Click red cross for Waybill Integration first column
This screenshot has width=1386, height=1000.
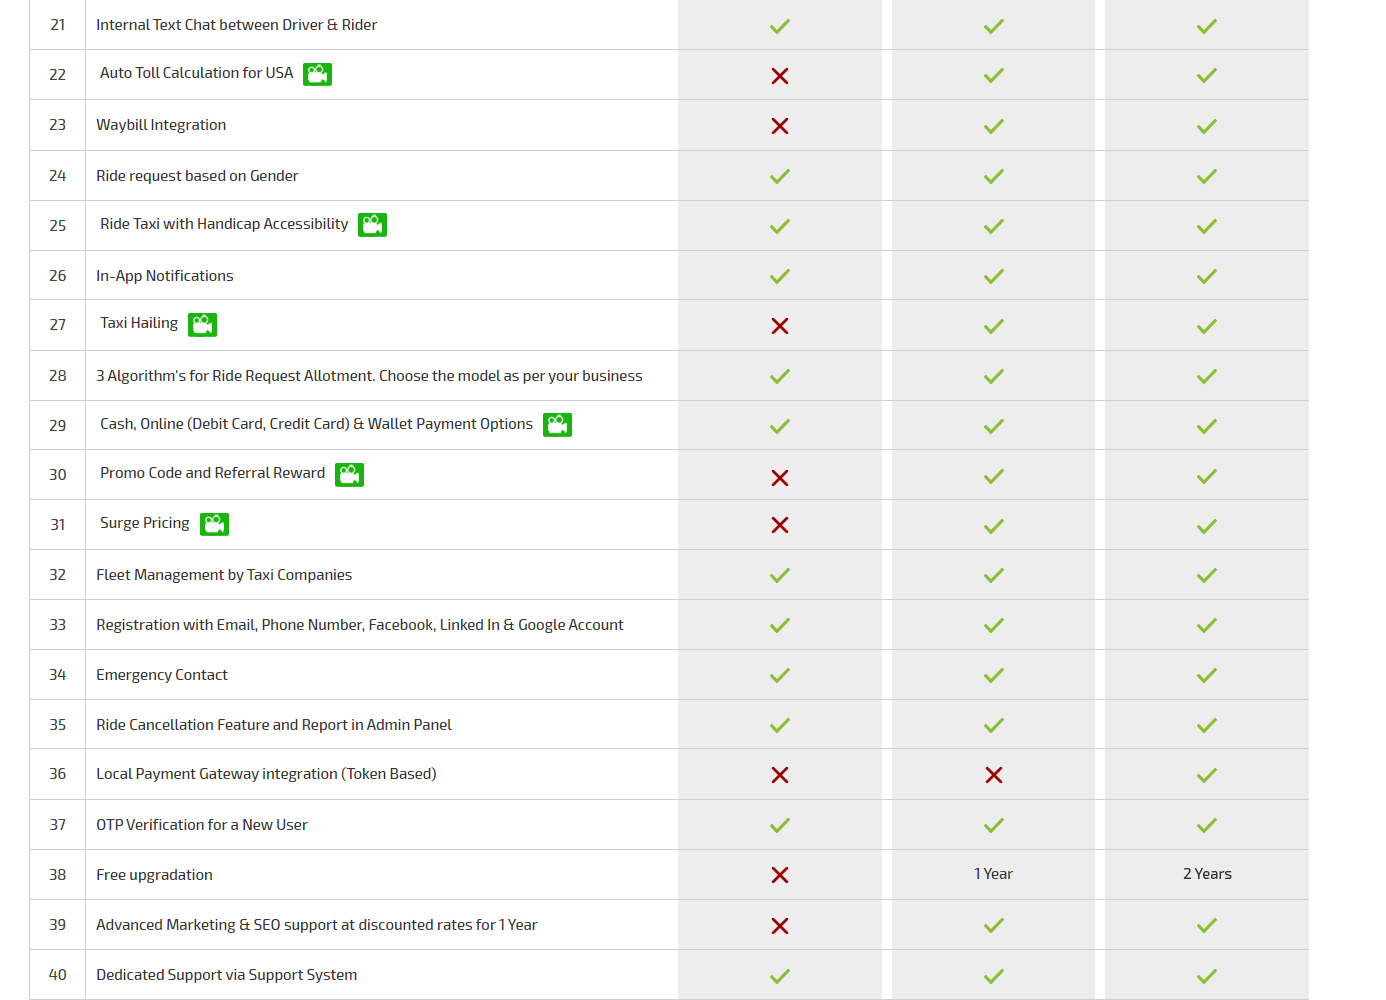780,126
